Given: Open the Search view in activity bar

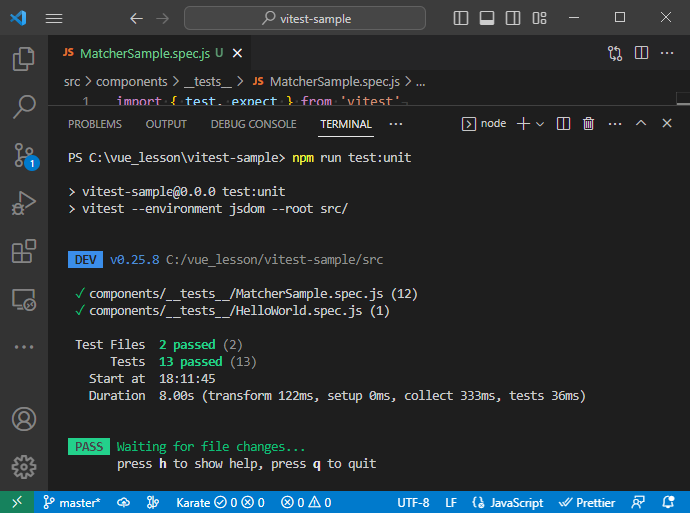Looking at the screenshot, I should [24, 107].
